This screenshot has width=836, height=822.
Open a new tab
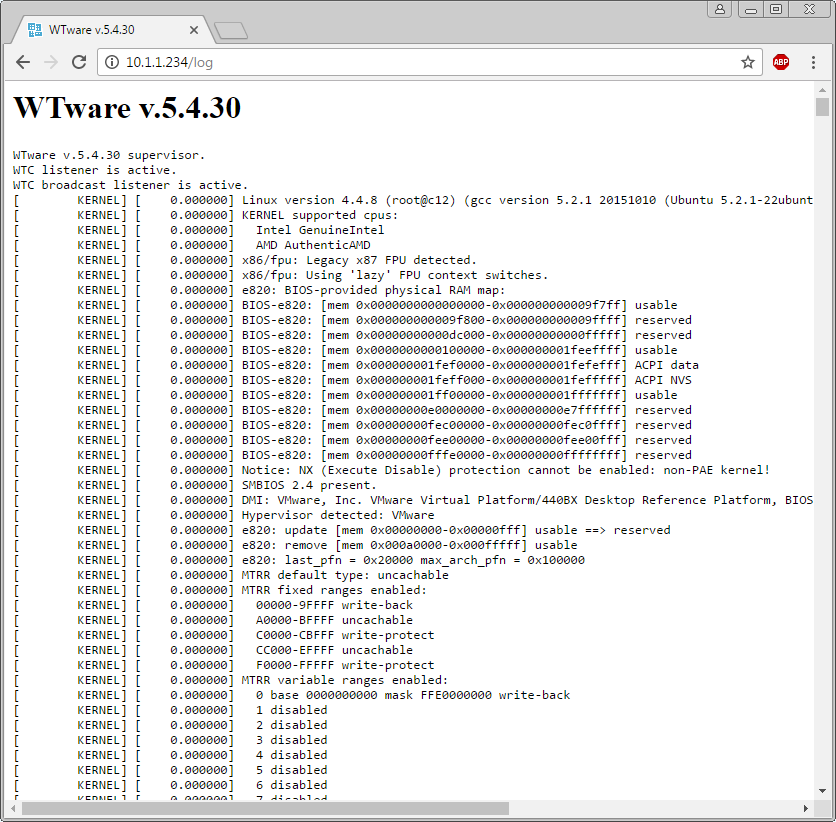click(230, 31)
